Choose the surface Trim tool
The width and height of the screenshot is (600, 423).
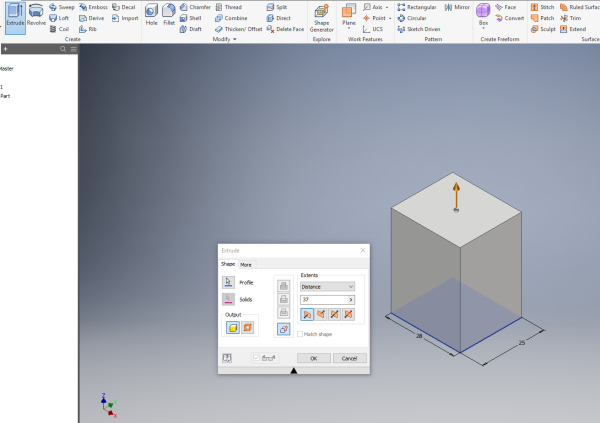[x=571, y=18]
